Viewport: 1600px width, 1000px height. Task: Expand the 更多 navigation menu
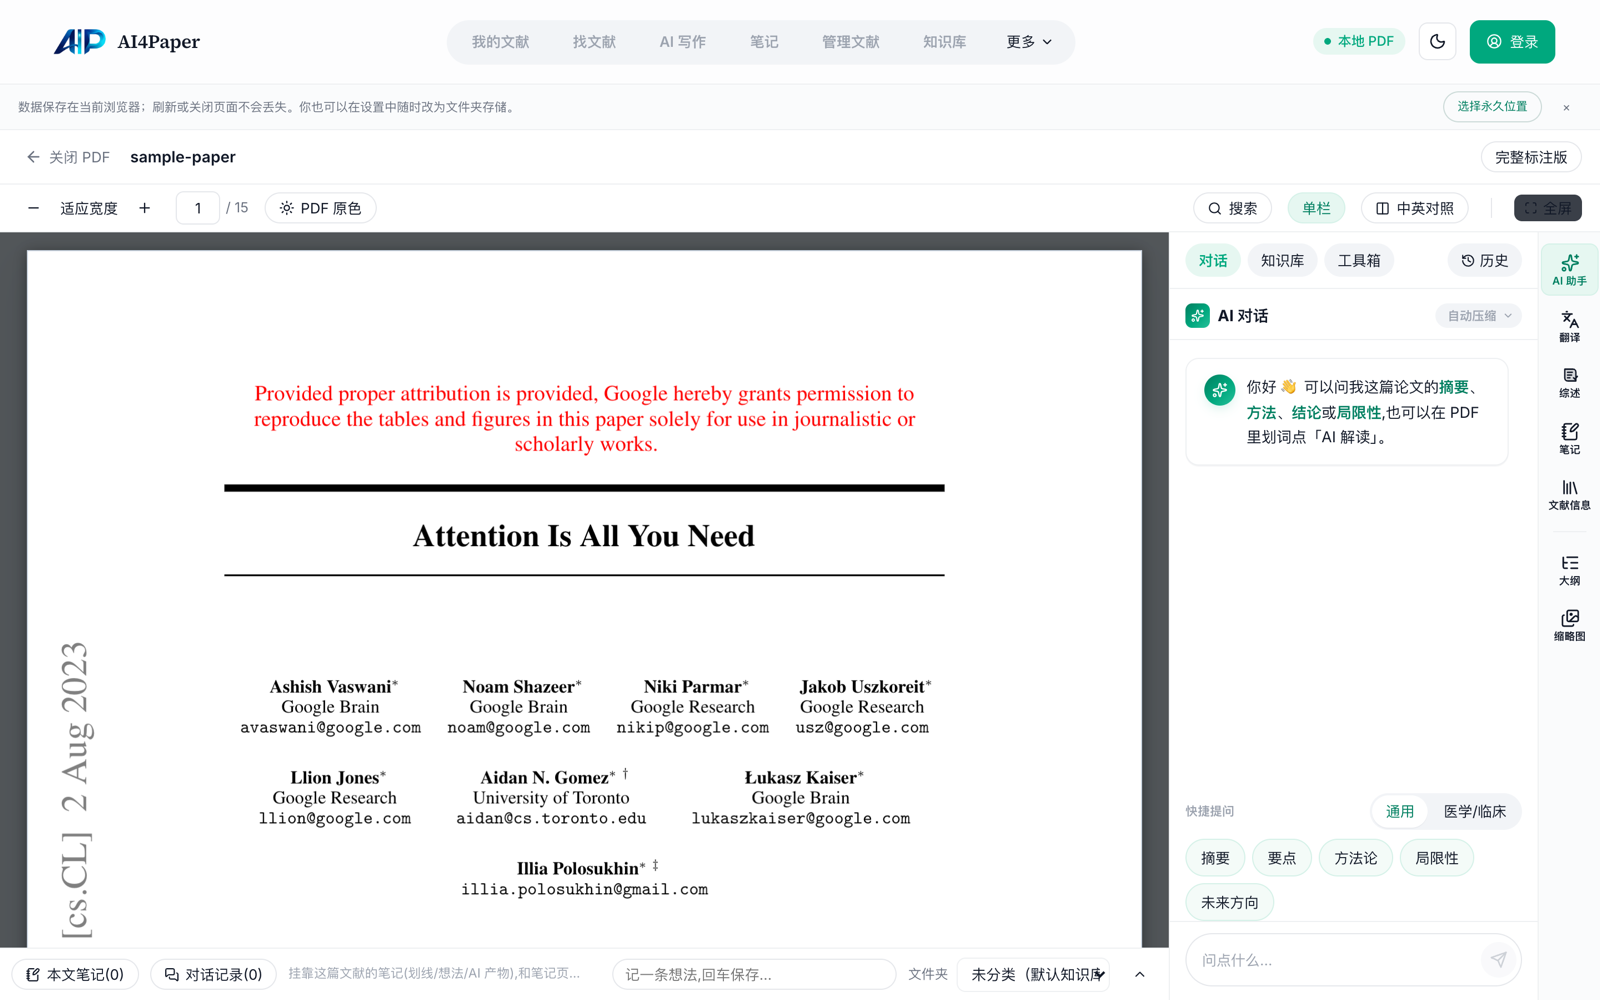pos(1029,42)
